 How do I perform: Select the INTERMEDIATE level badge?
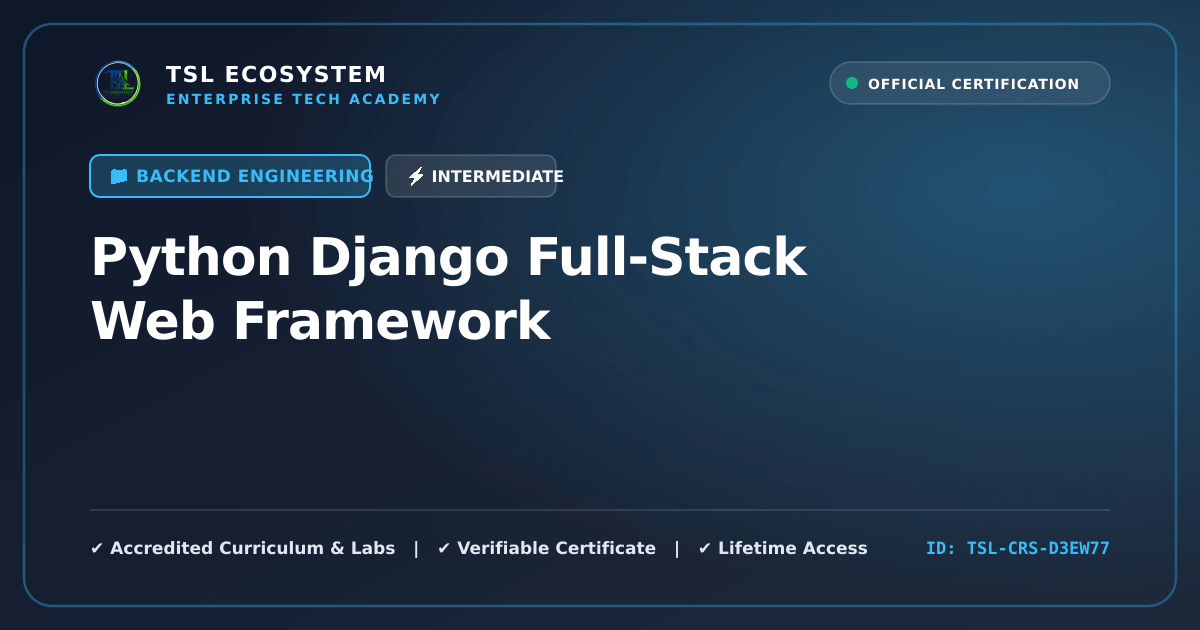(x=471, y=176)
